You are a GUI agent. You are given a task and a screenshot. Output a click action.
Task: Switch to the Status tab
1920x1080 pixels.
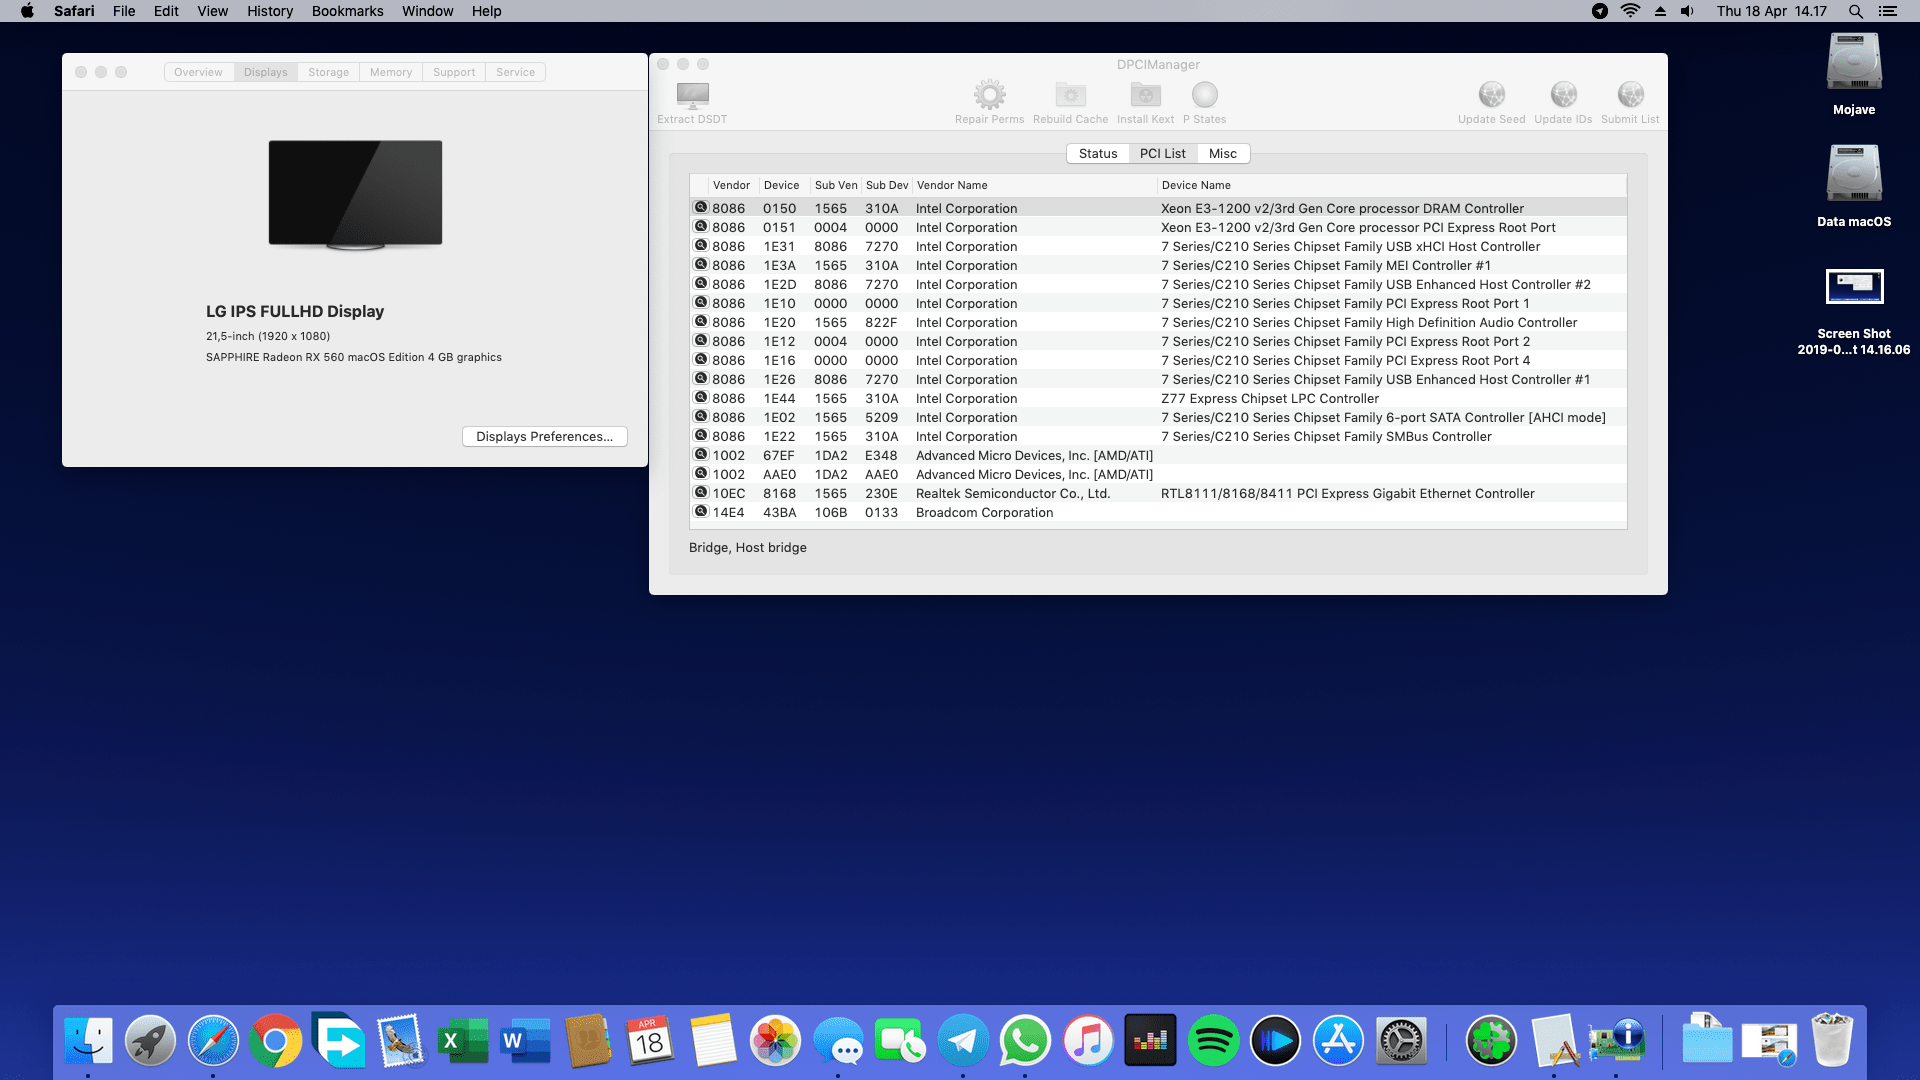[1097, 154]
